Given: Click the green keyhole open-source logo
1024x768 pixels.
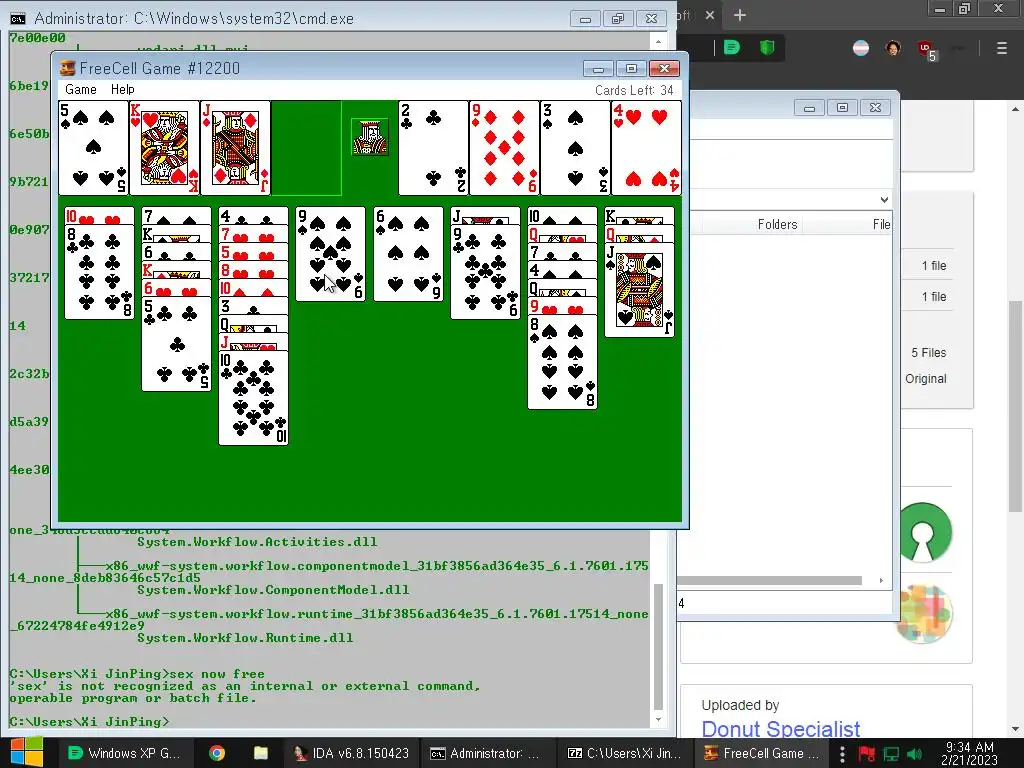Looking at the screenshot, I should click(x=923, y=532).
